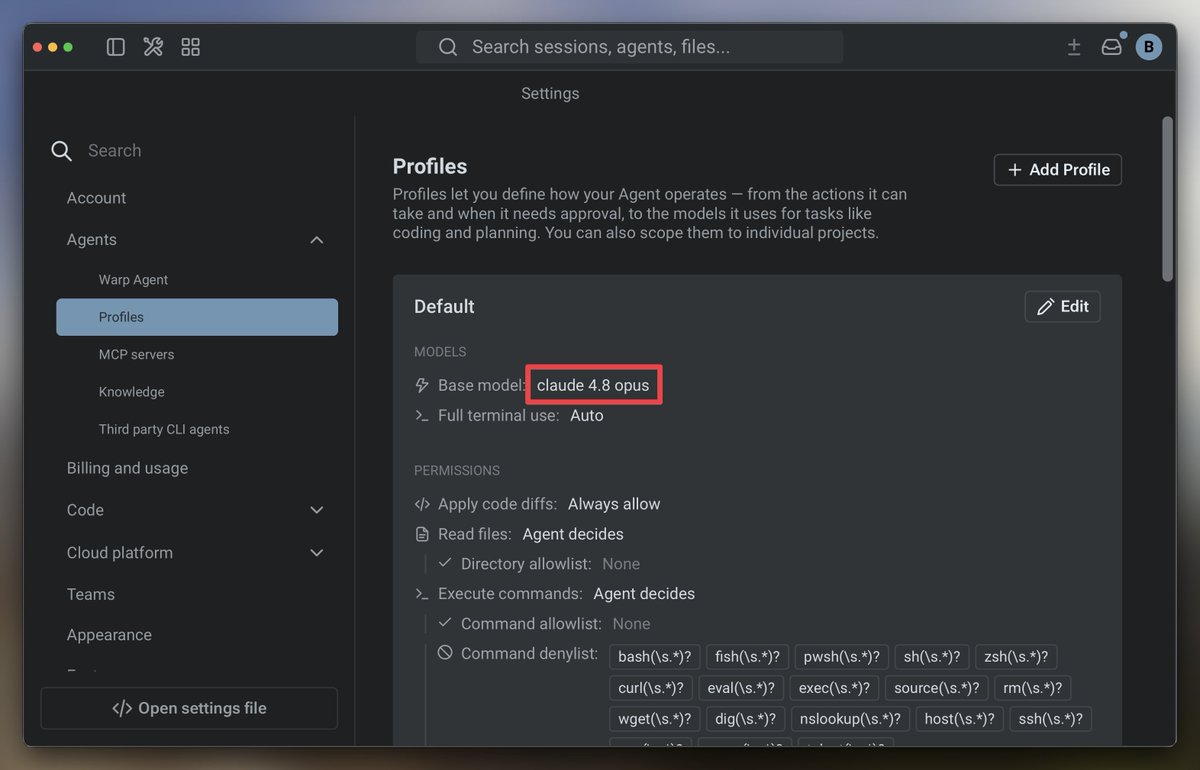Open the user avatar labeled B

(x=1149, y=47)
